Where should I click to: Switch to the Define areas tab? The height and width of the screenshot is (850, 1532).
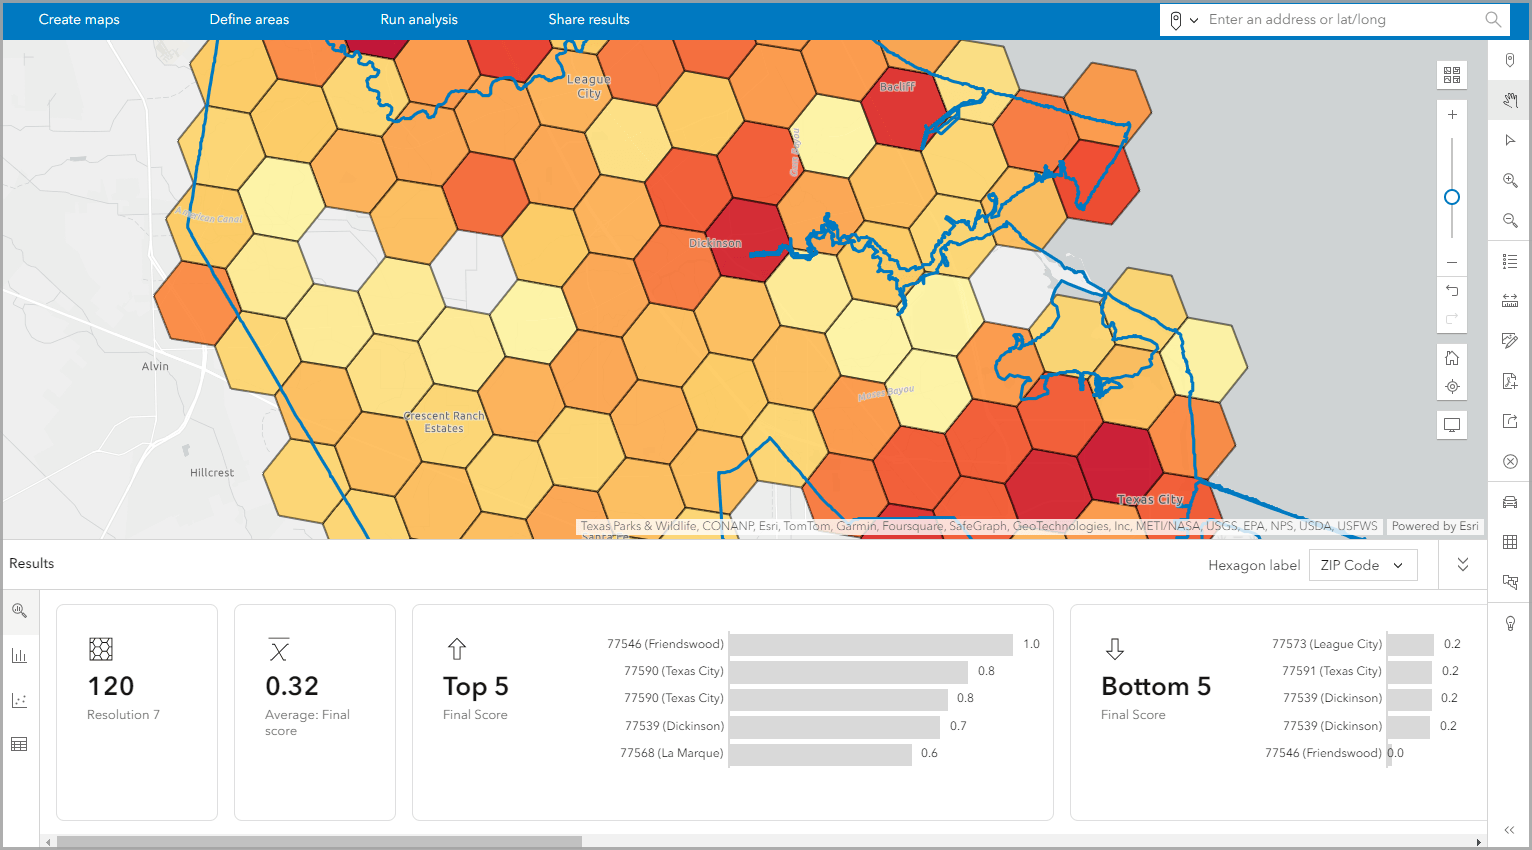click(249, 19)
